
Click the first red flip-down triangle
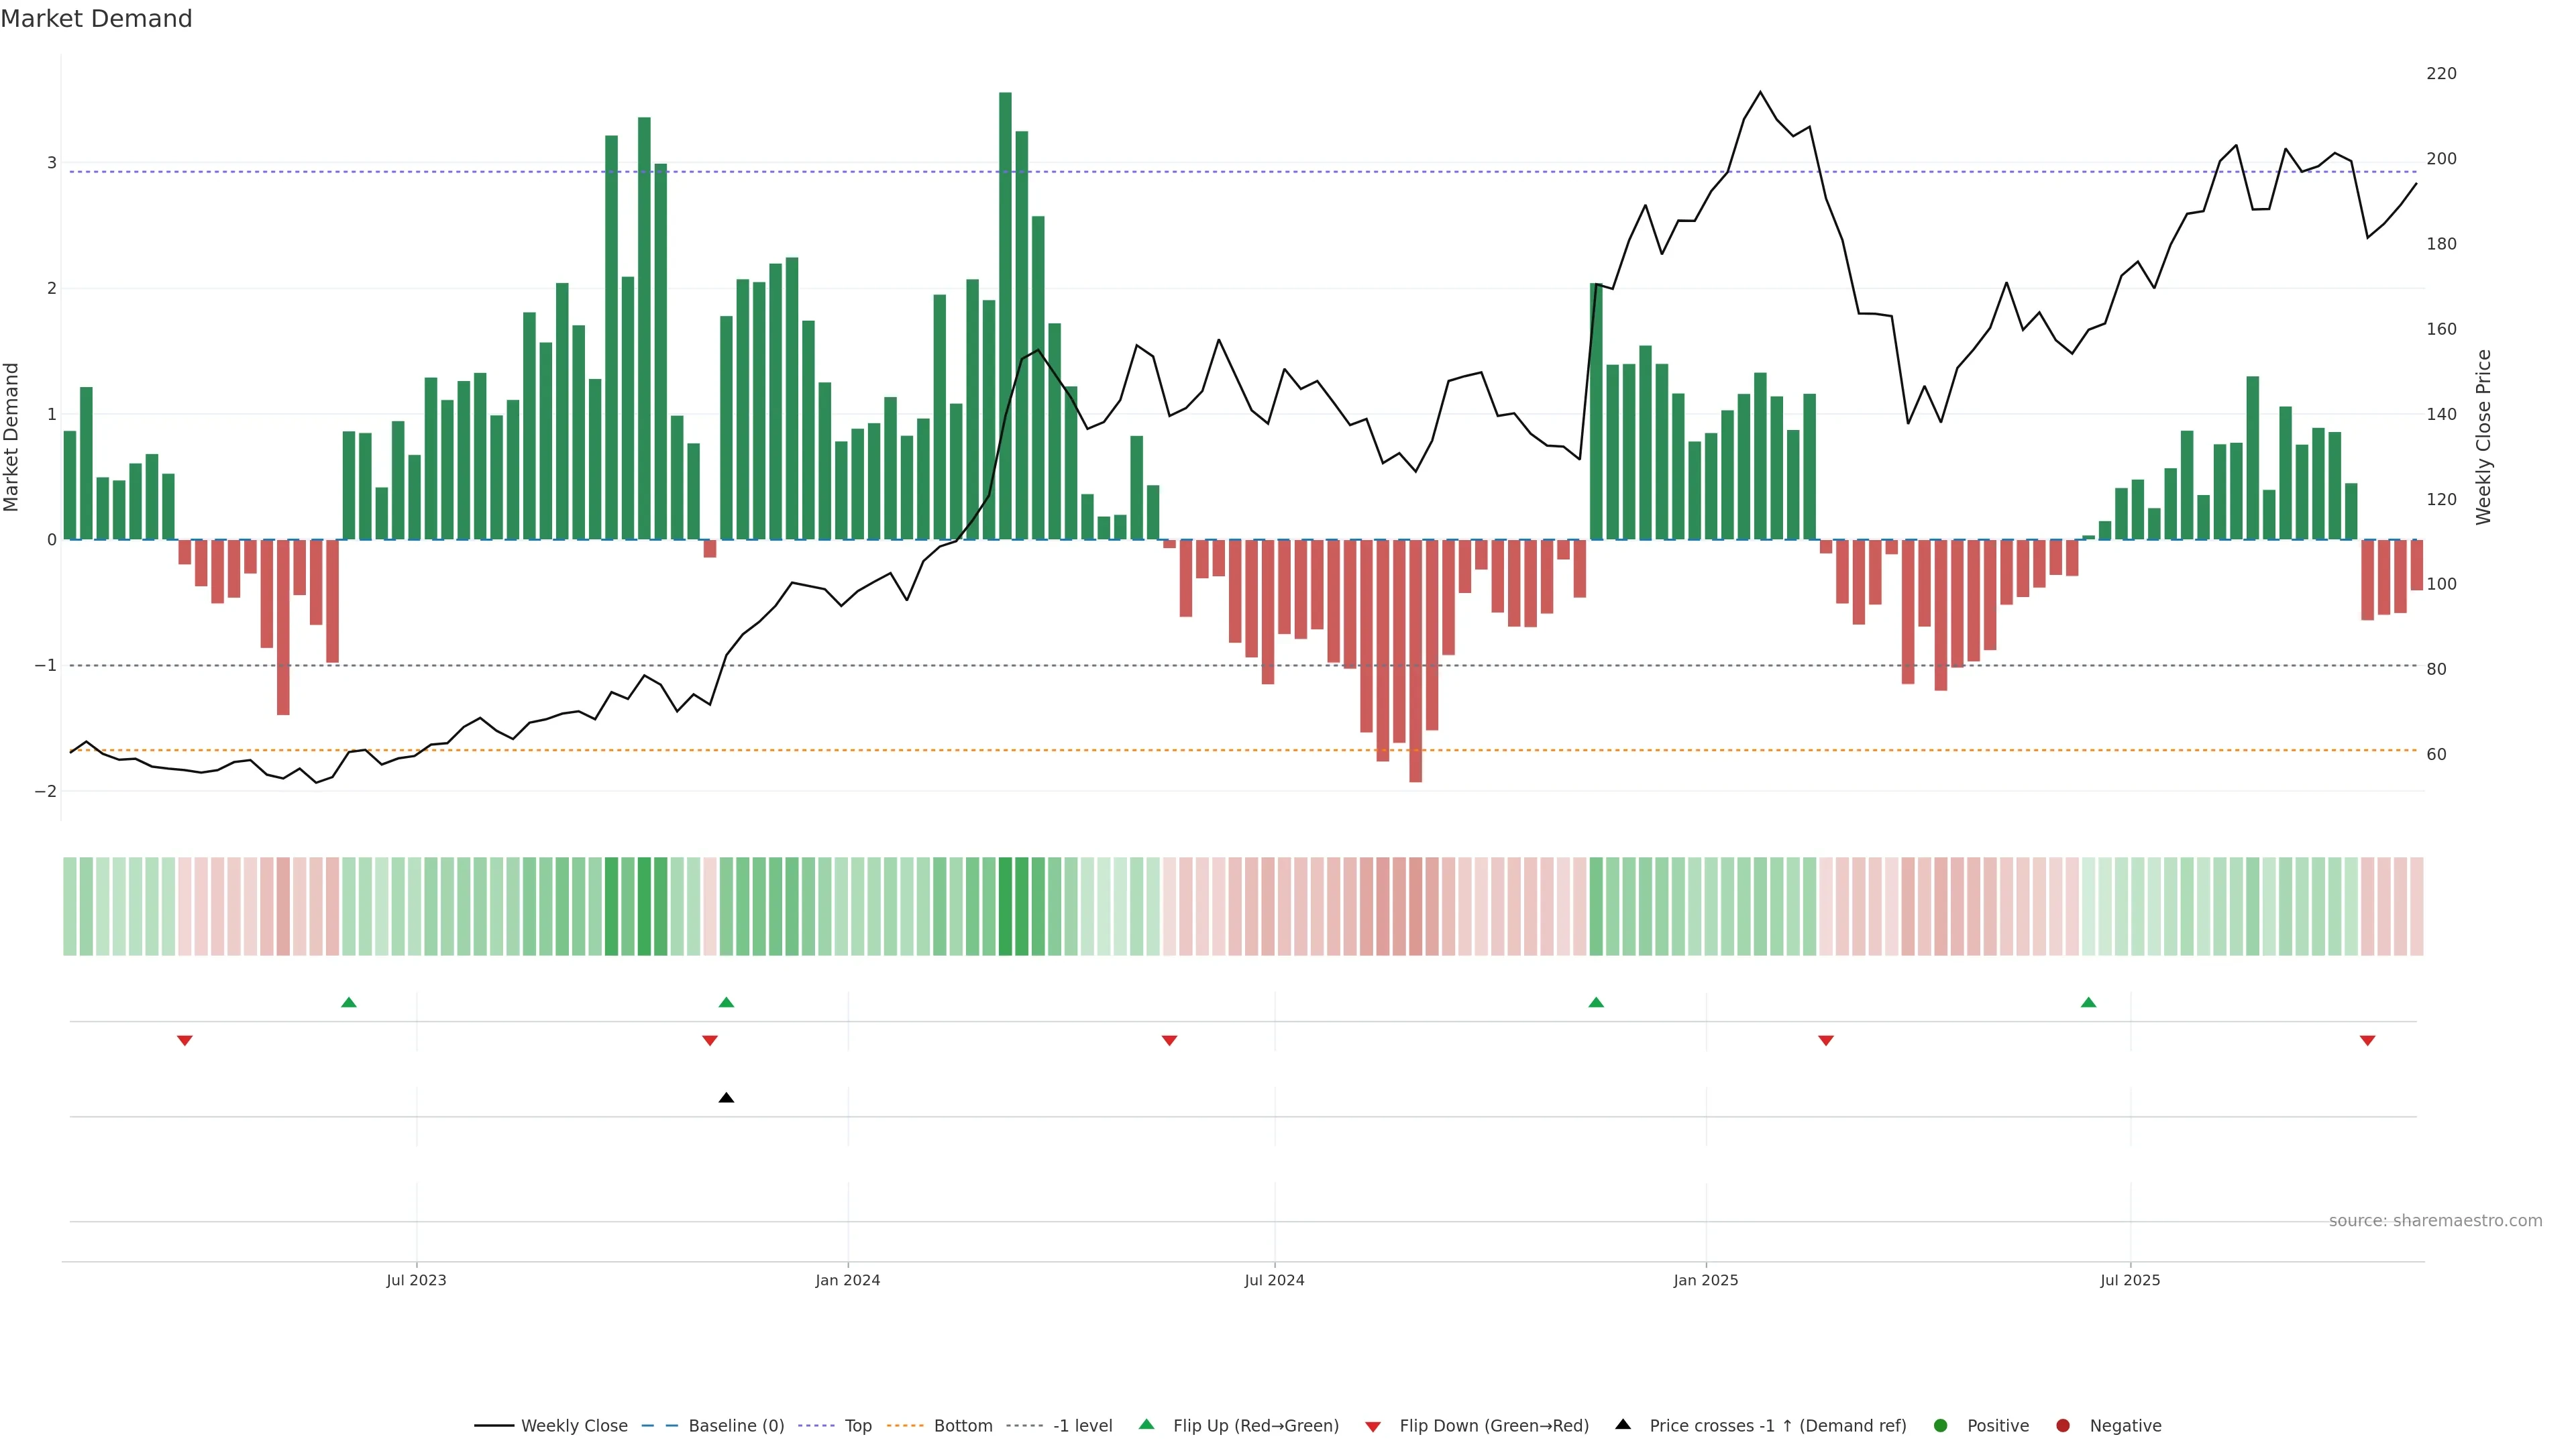pyautogui.click(x=184, y=1041)
